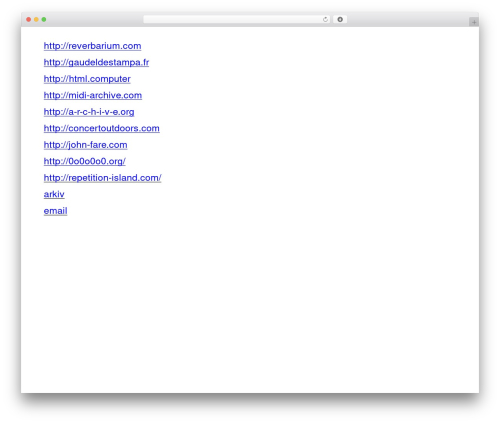
Task: Open the a-r-c-h-i-v-e.org link
Action: coord(89,112)
